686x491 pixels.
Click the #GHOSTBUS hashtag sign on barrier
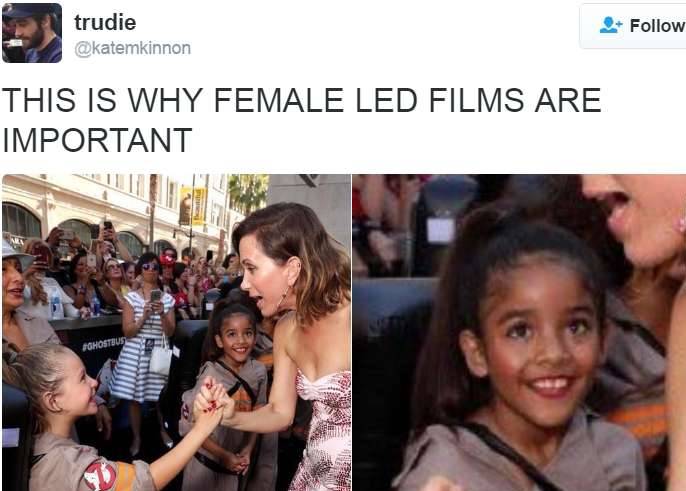(104, 344)
